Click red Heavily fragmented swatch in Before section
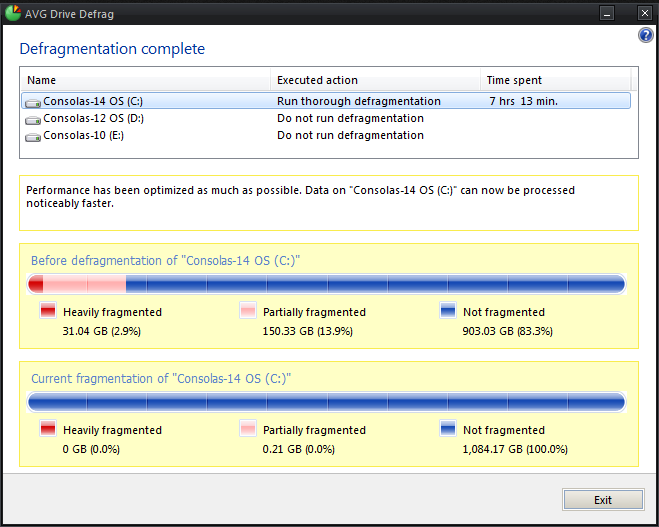 pos(48,310)
